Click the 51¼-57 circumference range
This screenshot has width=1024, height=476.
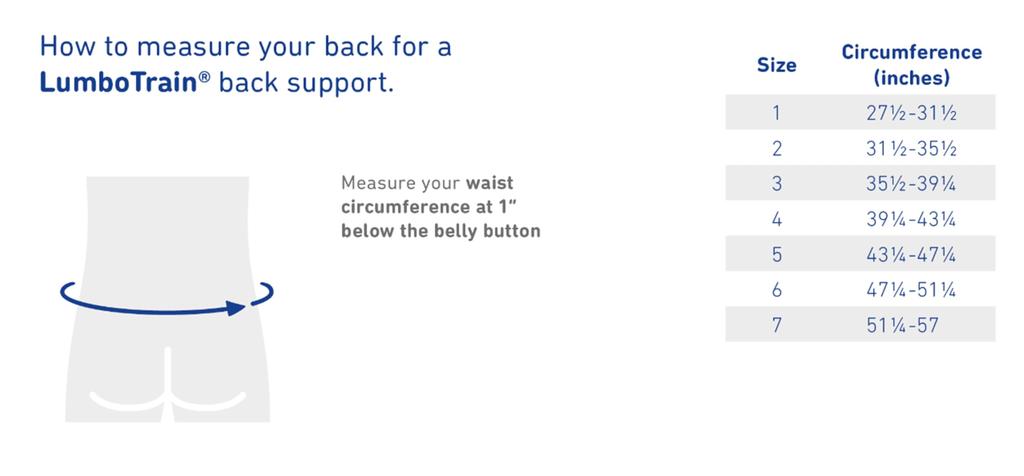pyautogui.click(x=903, y=325)
